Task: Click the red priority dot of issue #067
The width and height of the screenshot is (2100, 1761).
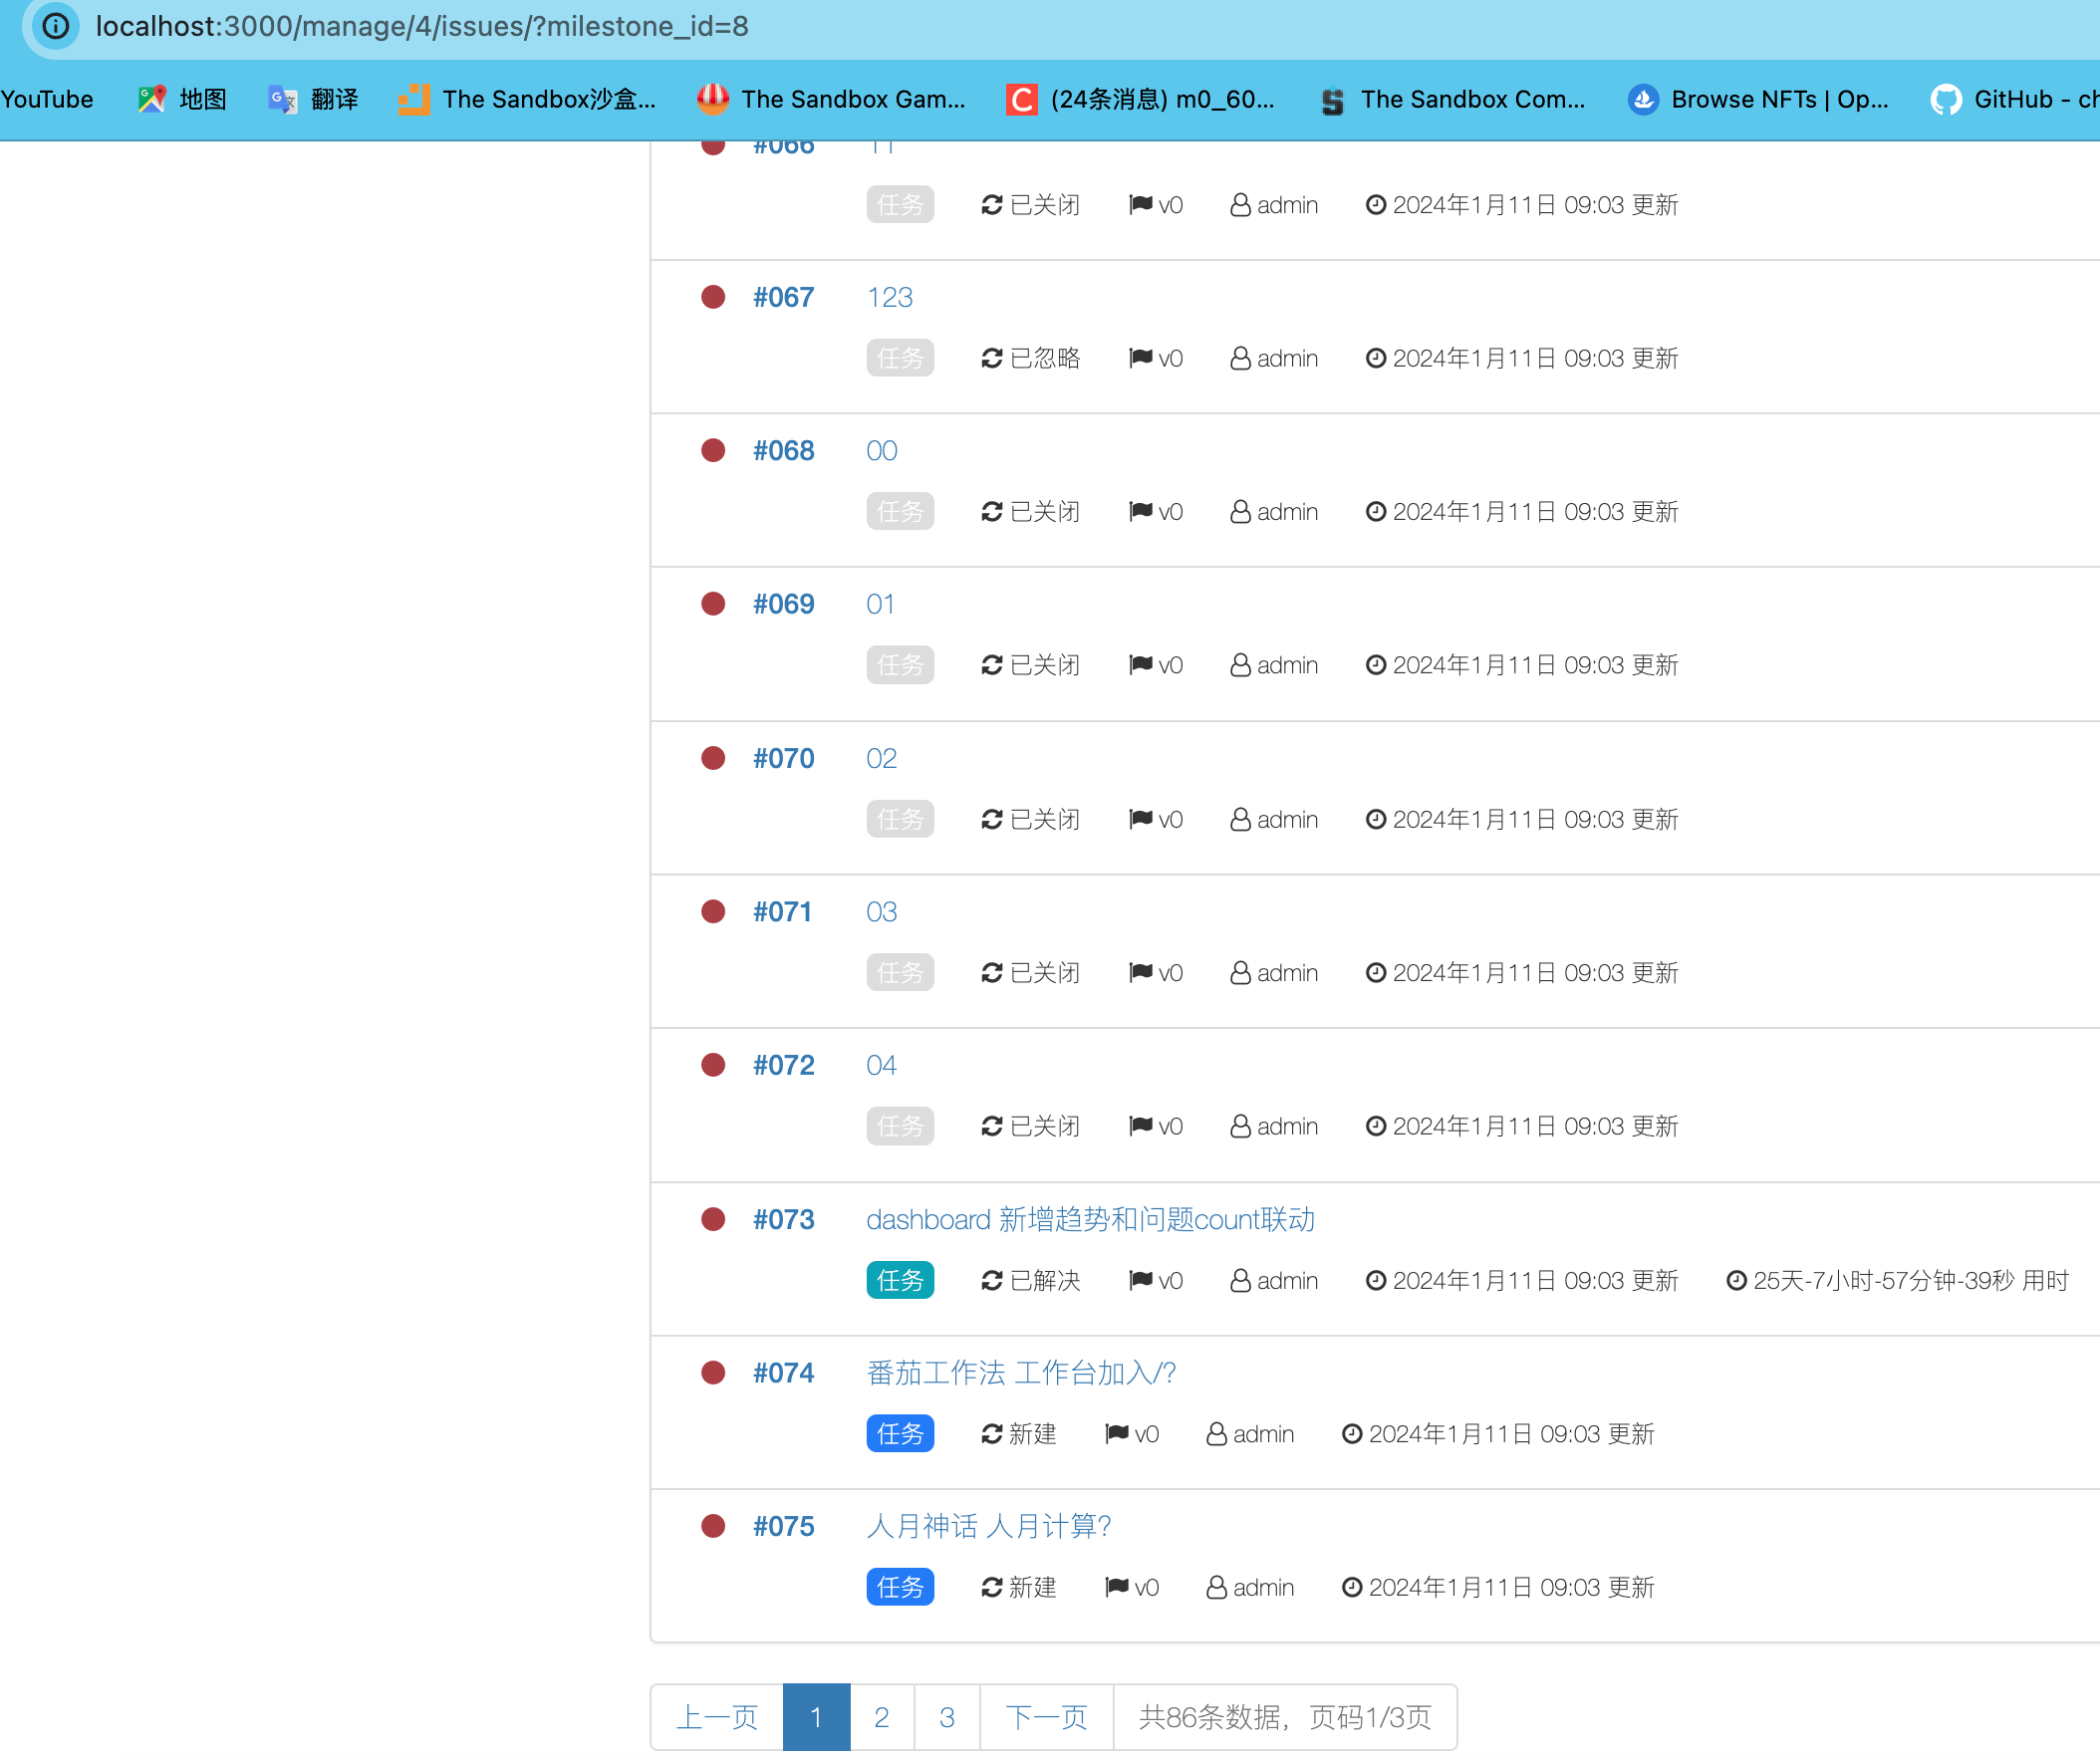Action: 713,297
